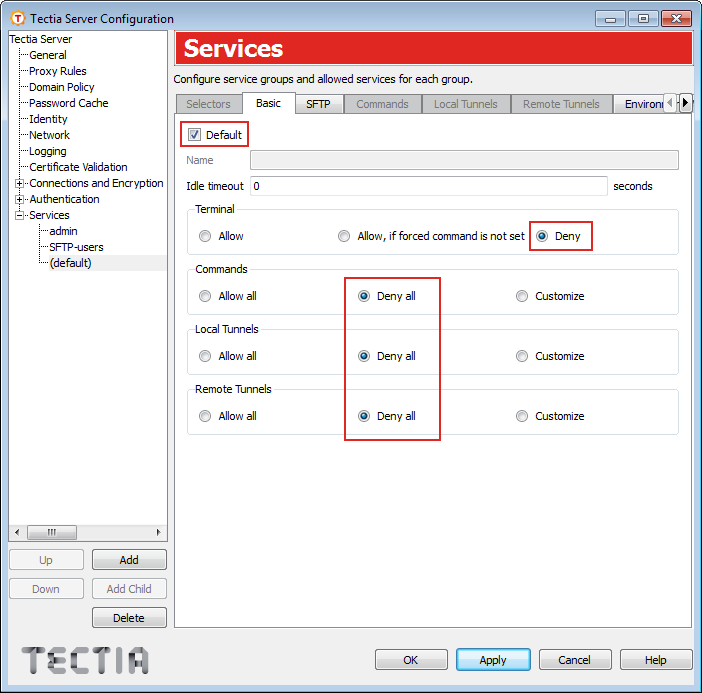Open the Remote Tunnels tab
This screenshot has height=693, width=702.
pos(561,104)
